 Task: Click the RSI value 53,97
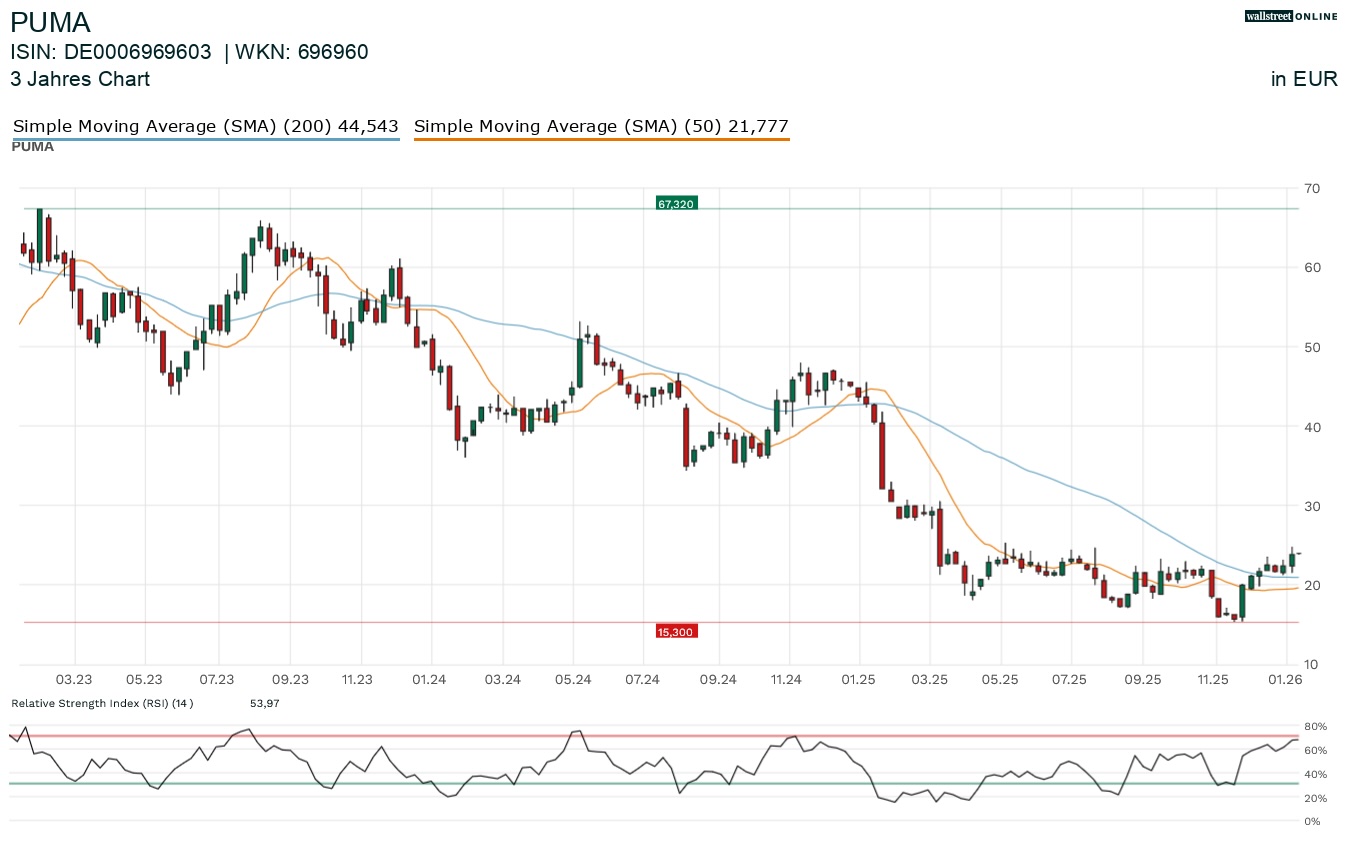point(264,704)
